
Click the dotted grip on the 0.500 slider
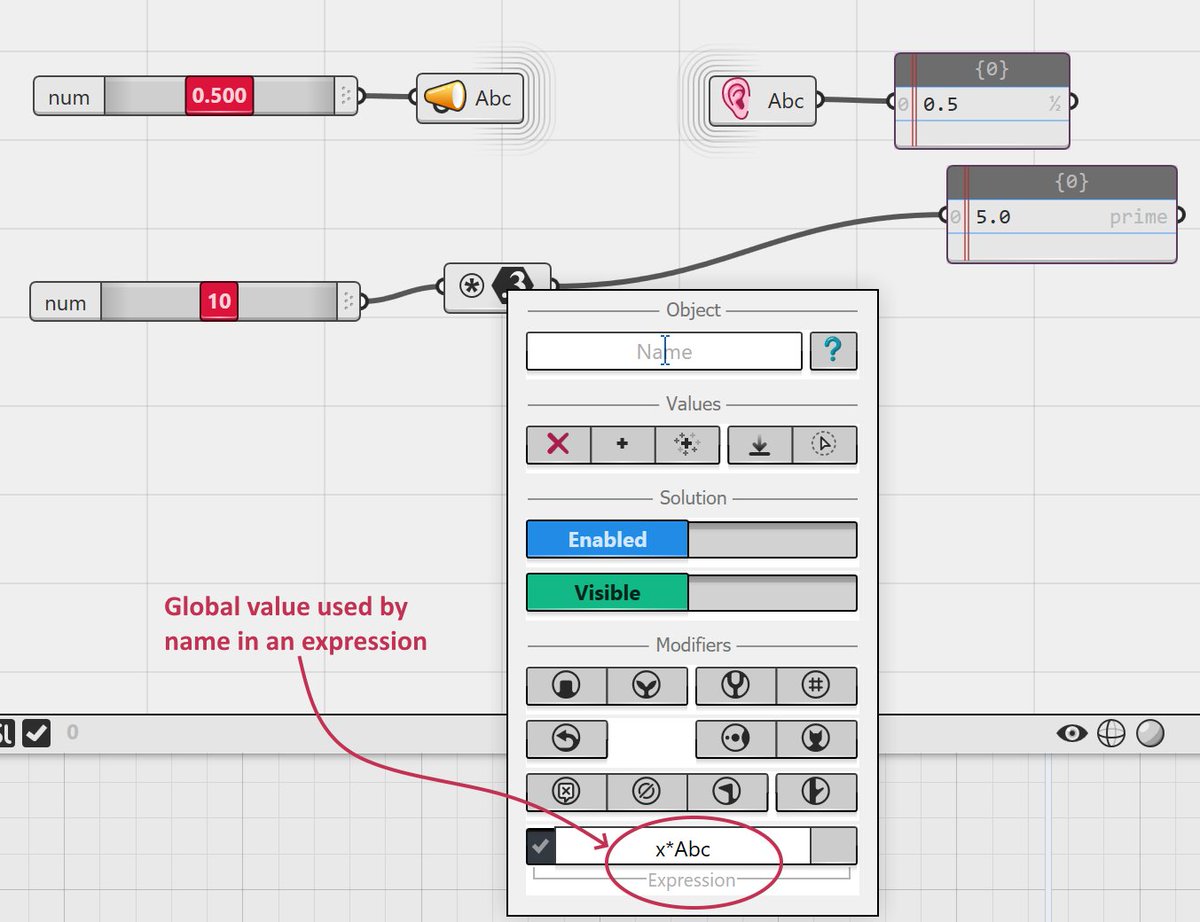[345, 97]
